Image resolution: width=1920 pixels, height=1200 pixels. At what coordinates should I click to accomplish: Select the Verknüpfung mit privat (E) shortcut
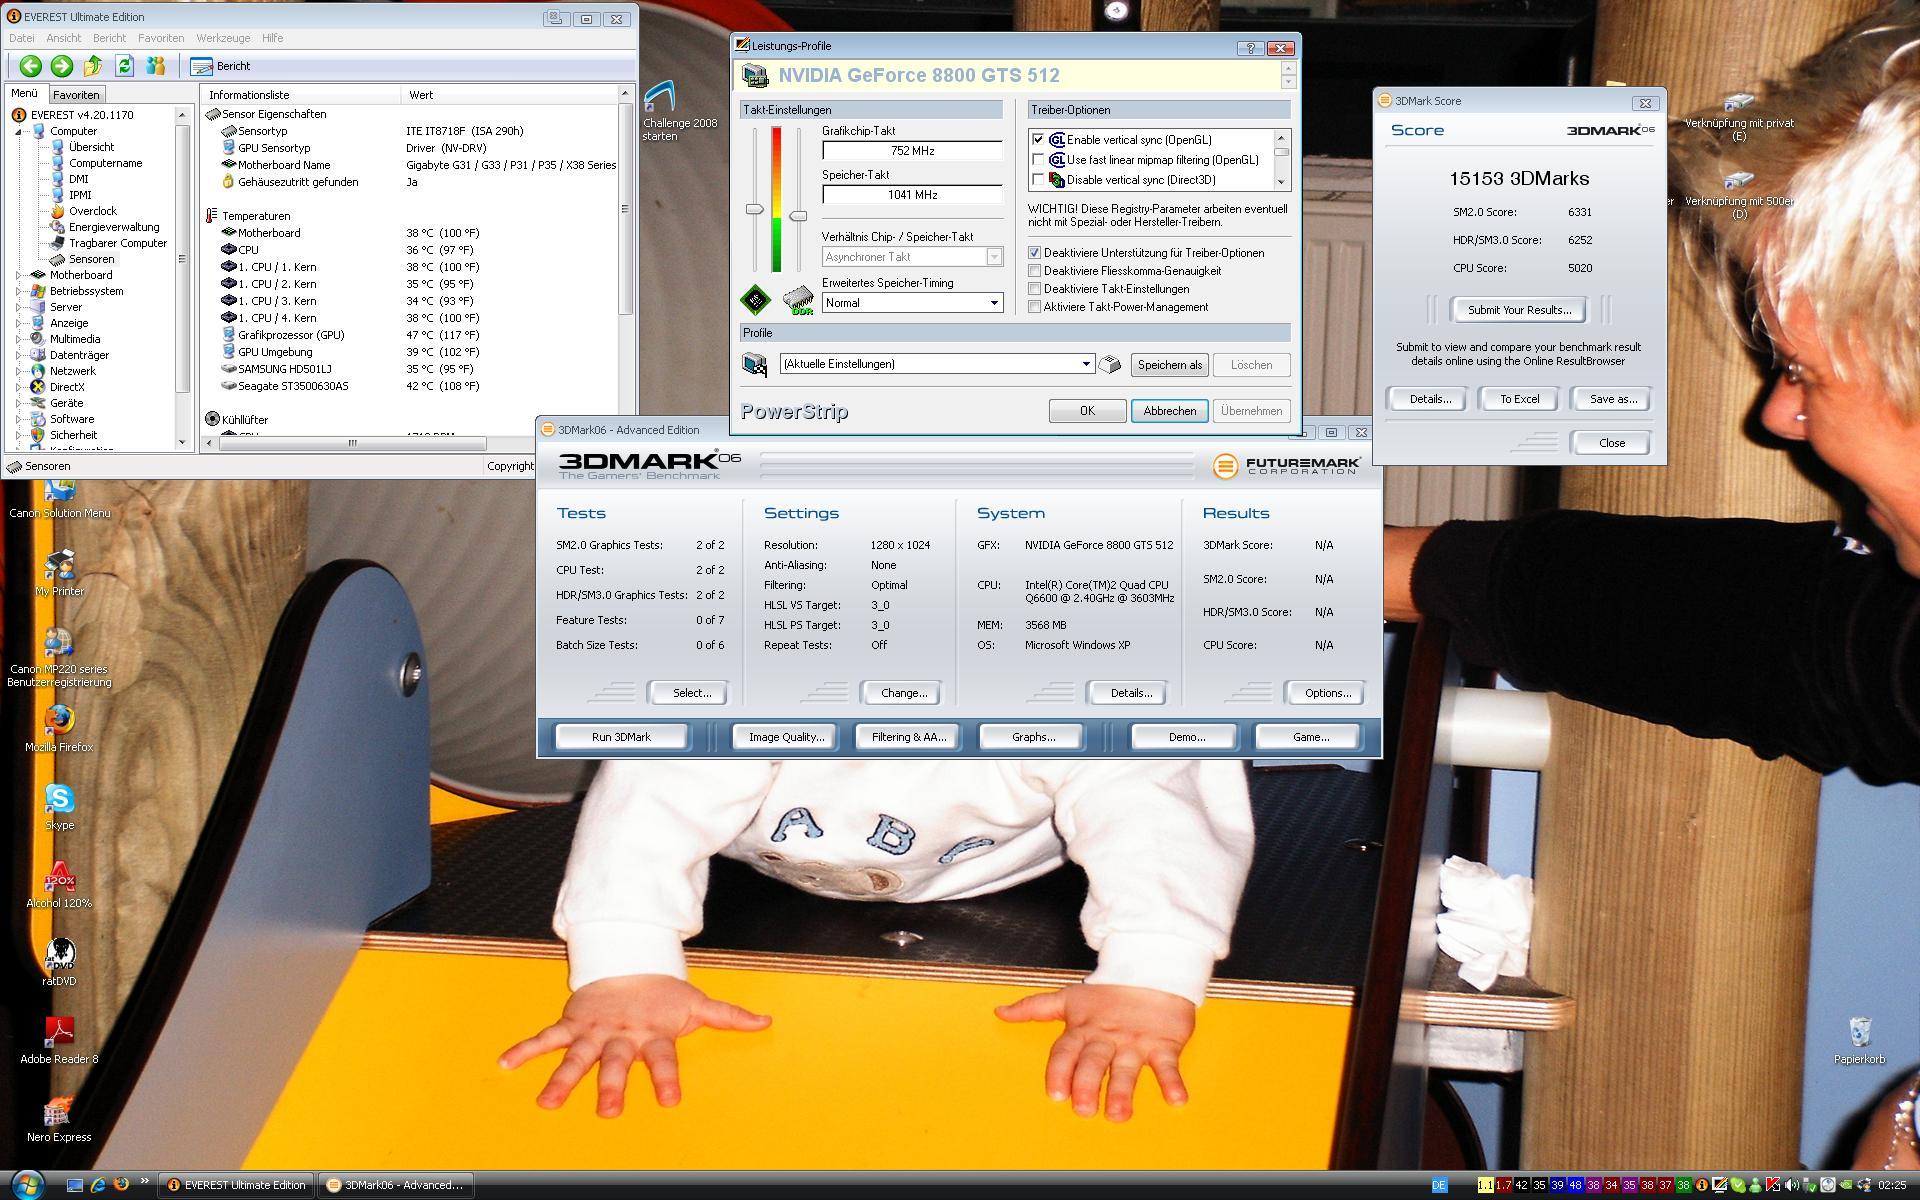[1739, 116]
